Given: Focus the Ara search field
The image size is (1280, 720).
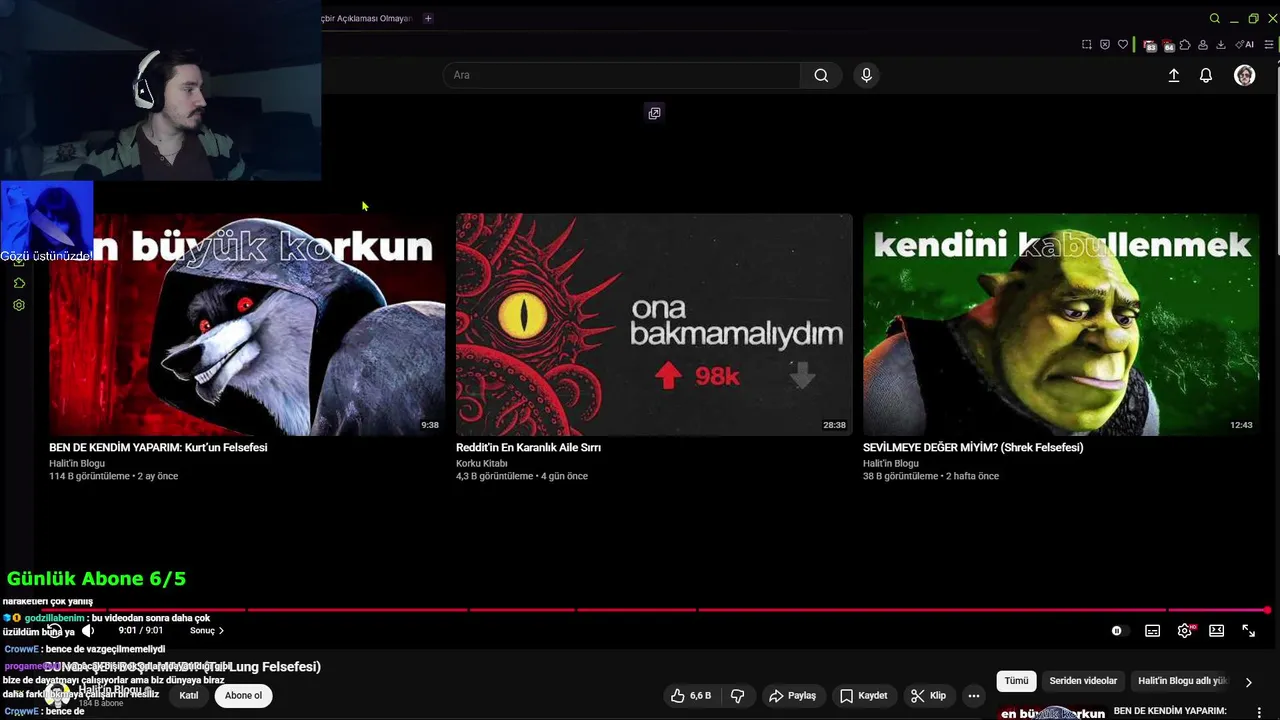Looking at the screenshot, I should pos(621,75).
